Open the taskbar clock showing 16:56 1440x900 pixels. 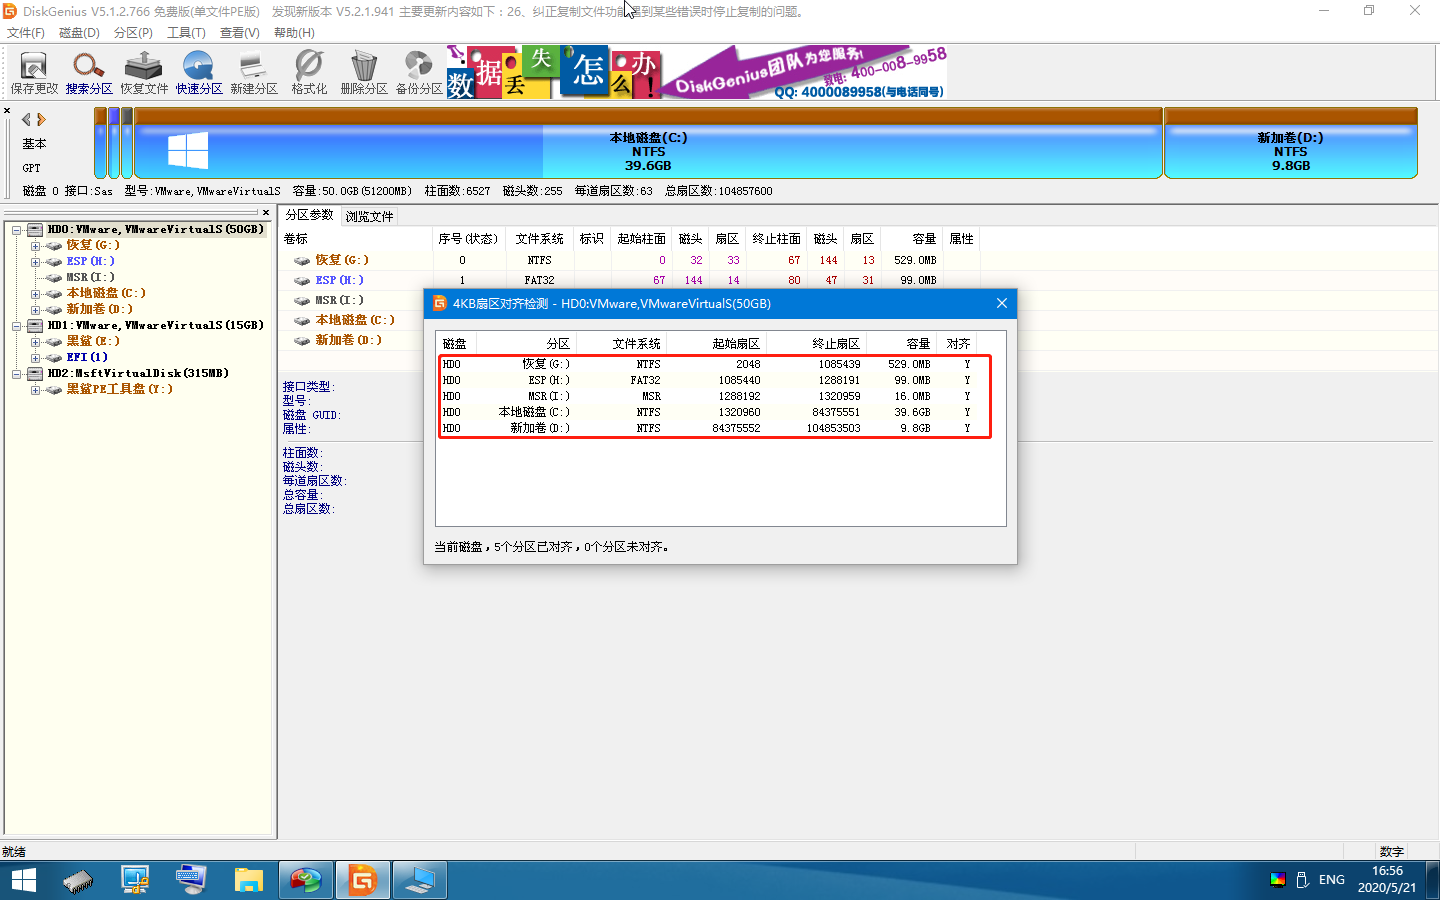tap(1387, 879)
